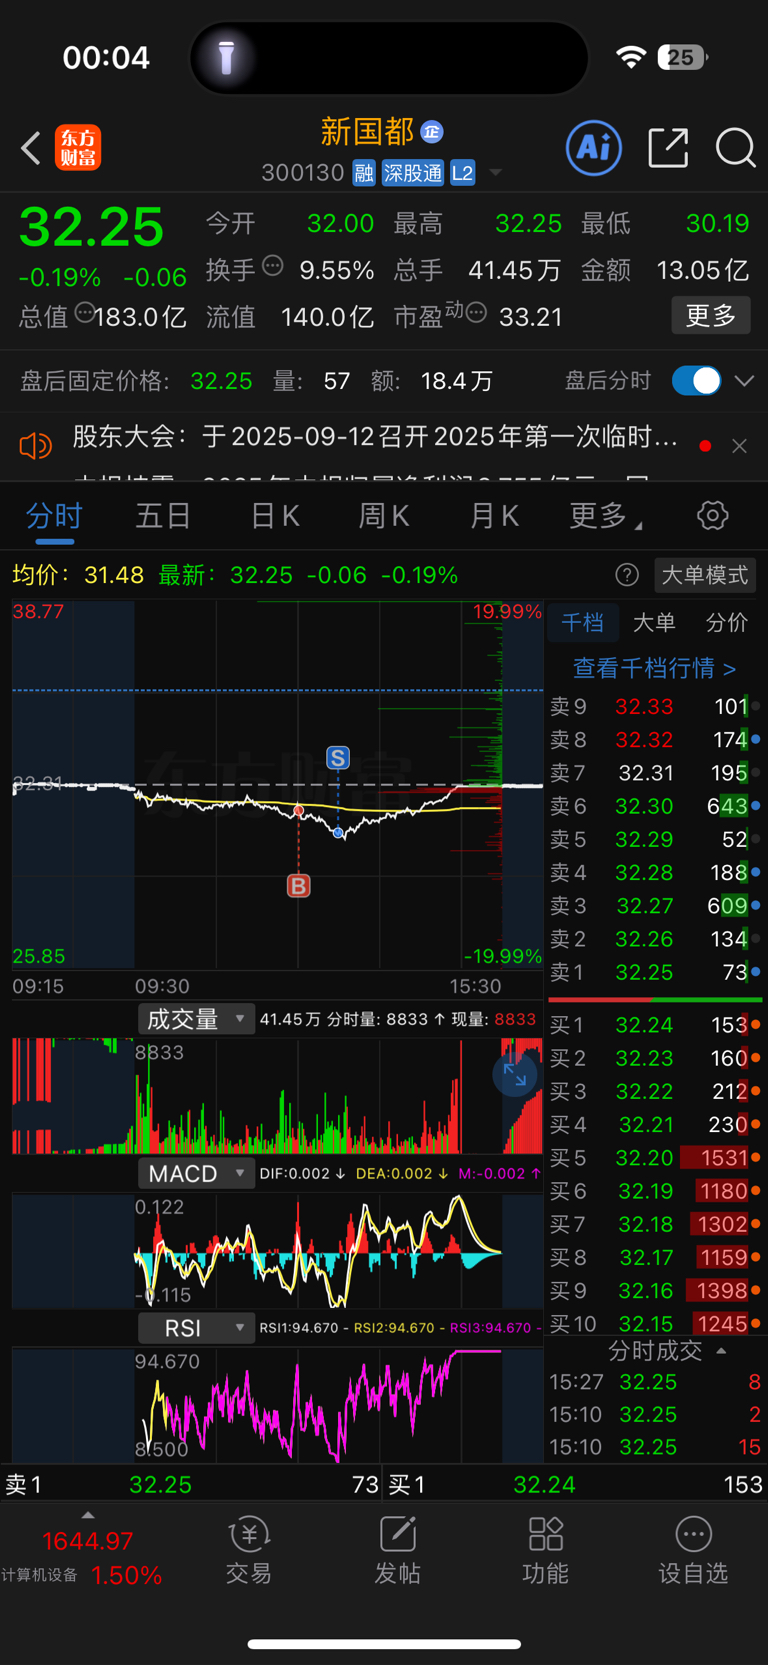Open the Ai assistant icon
Image resolution: width=769 pixels, height=1665 pixels.
[x=594, y=148]
